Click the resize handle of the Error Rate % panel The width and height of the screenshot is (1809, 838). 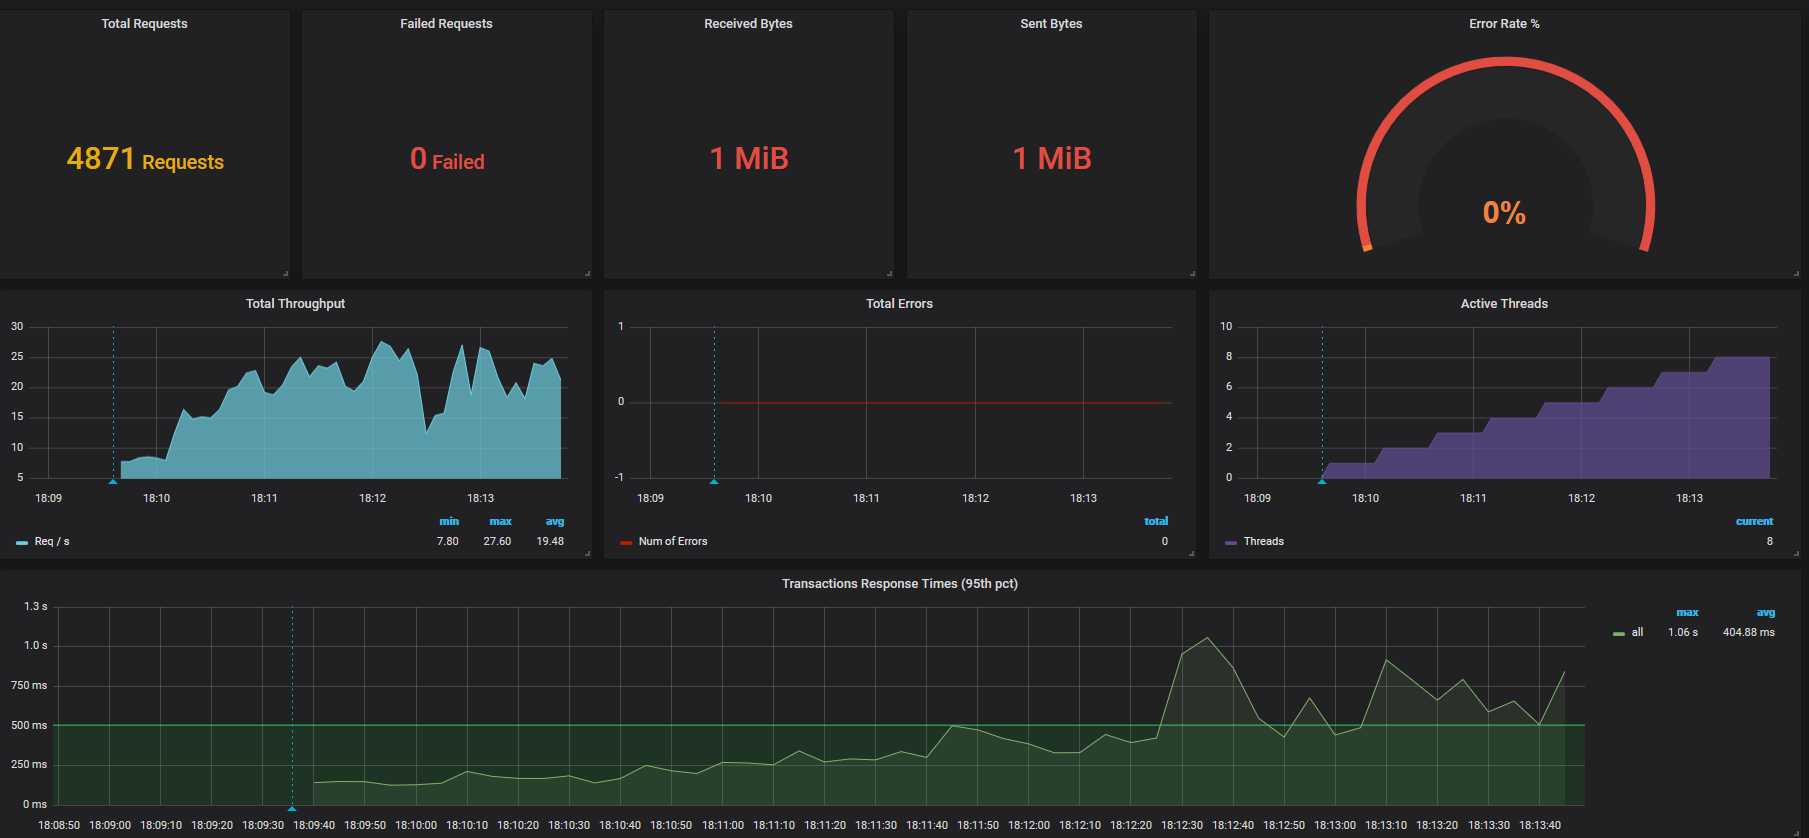coord(1796,273)
